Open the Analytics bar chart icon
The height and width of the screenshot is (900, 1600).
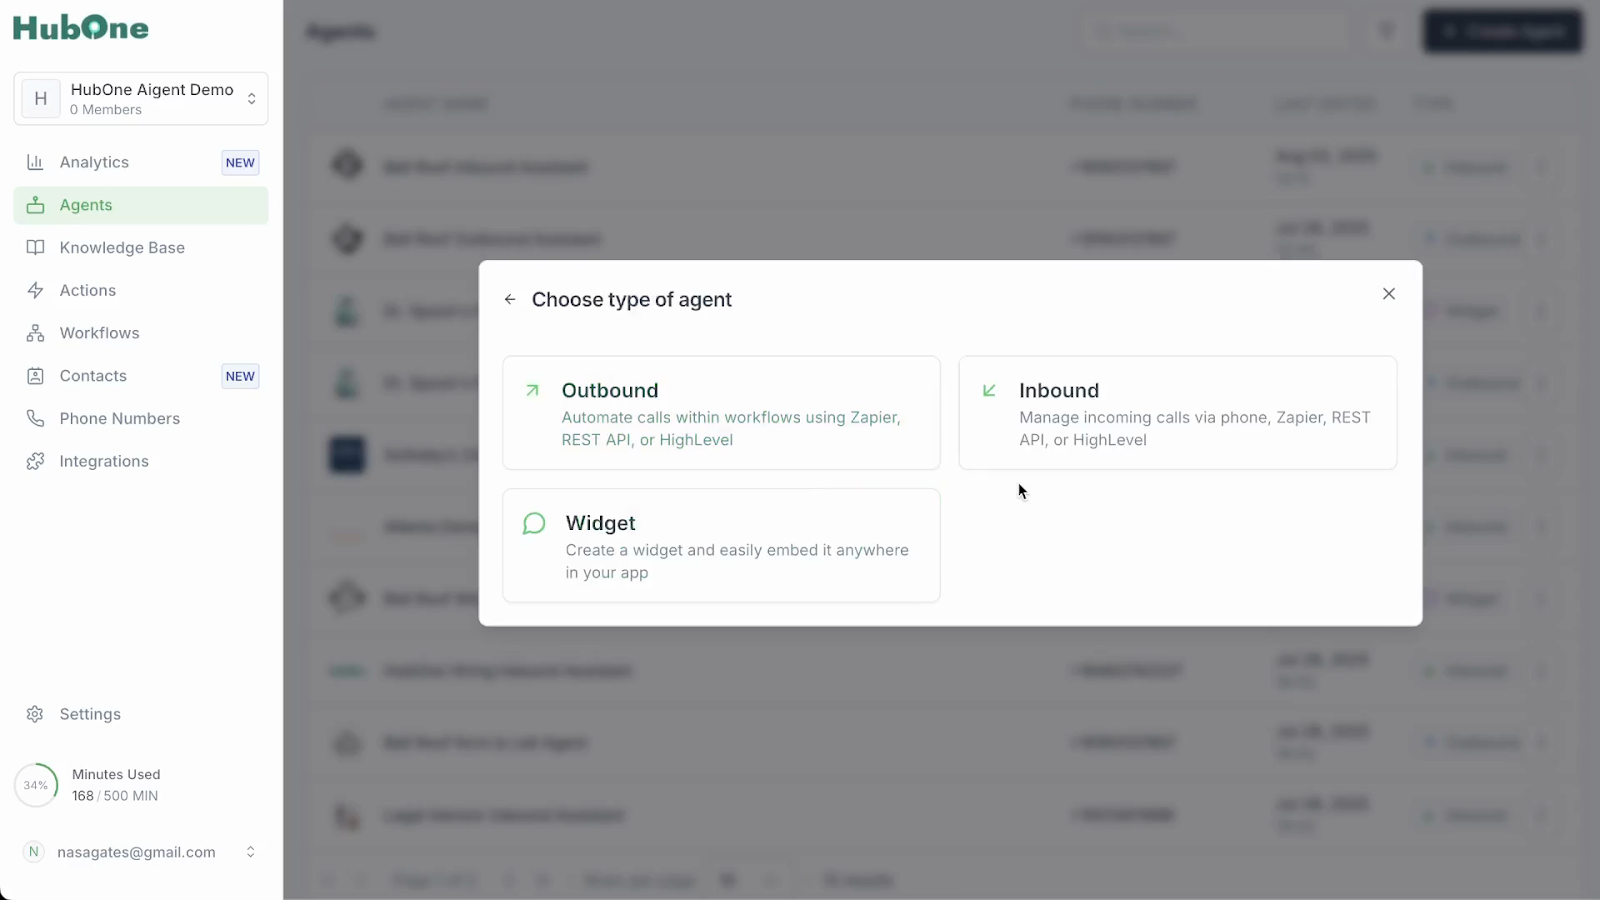(x=35, y=162)
